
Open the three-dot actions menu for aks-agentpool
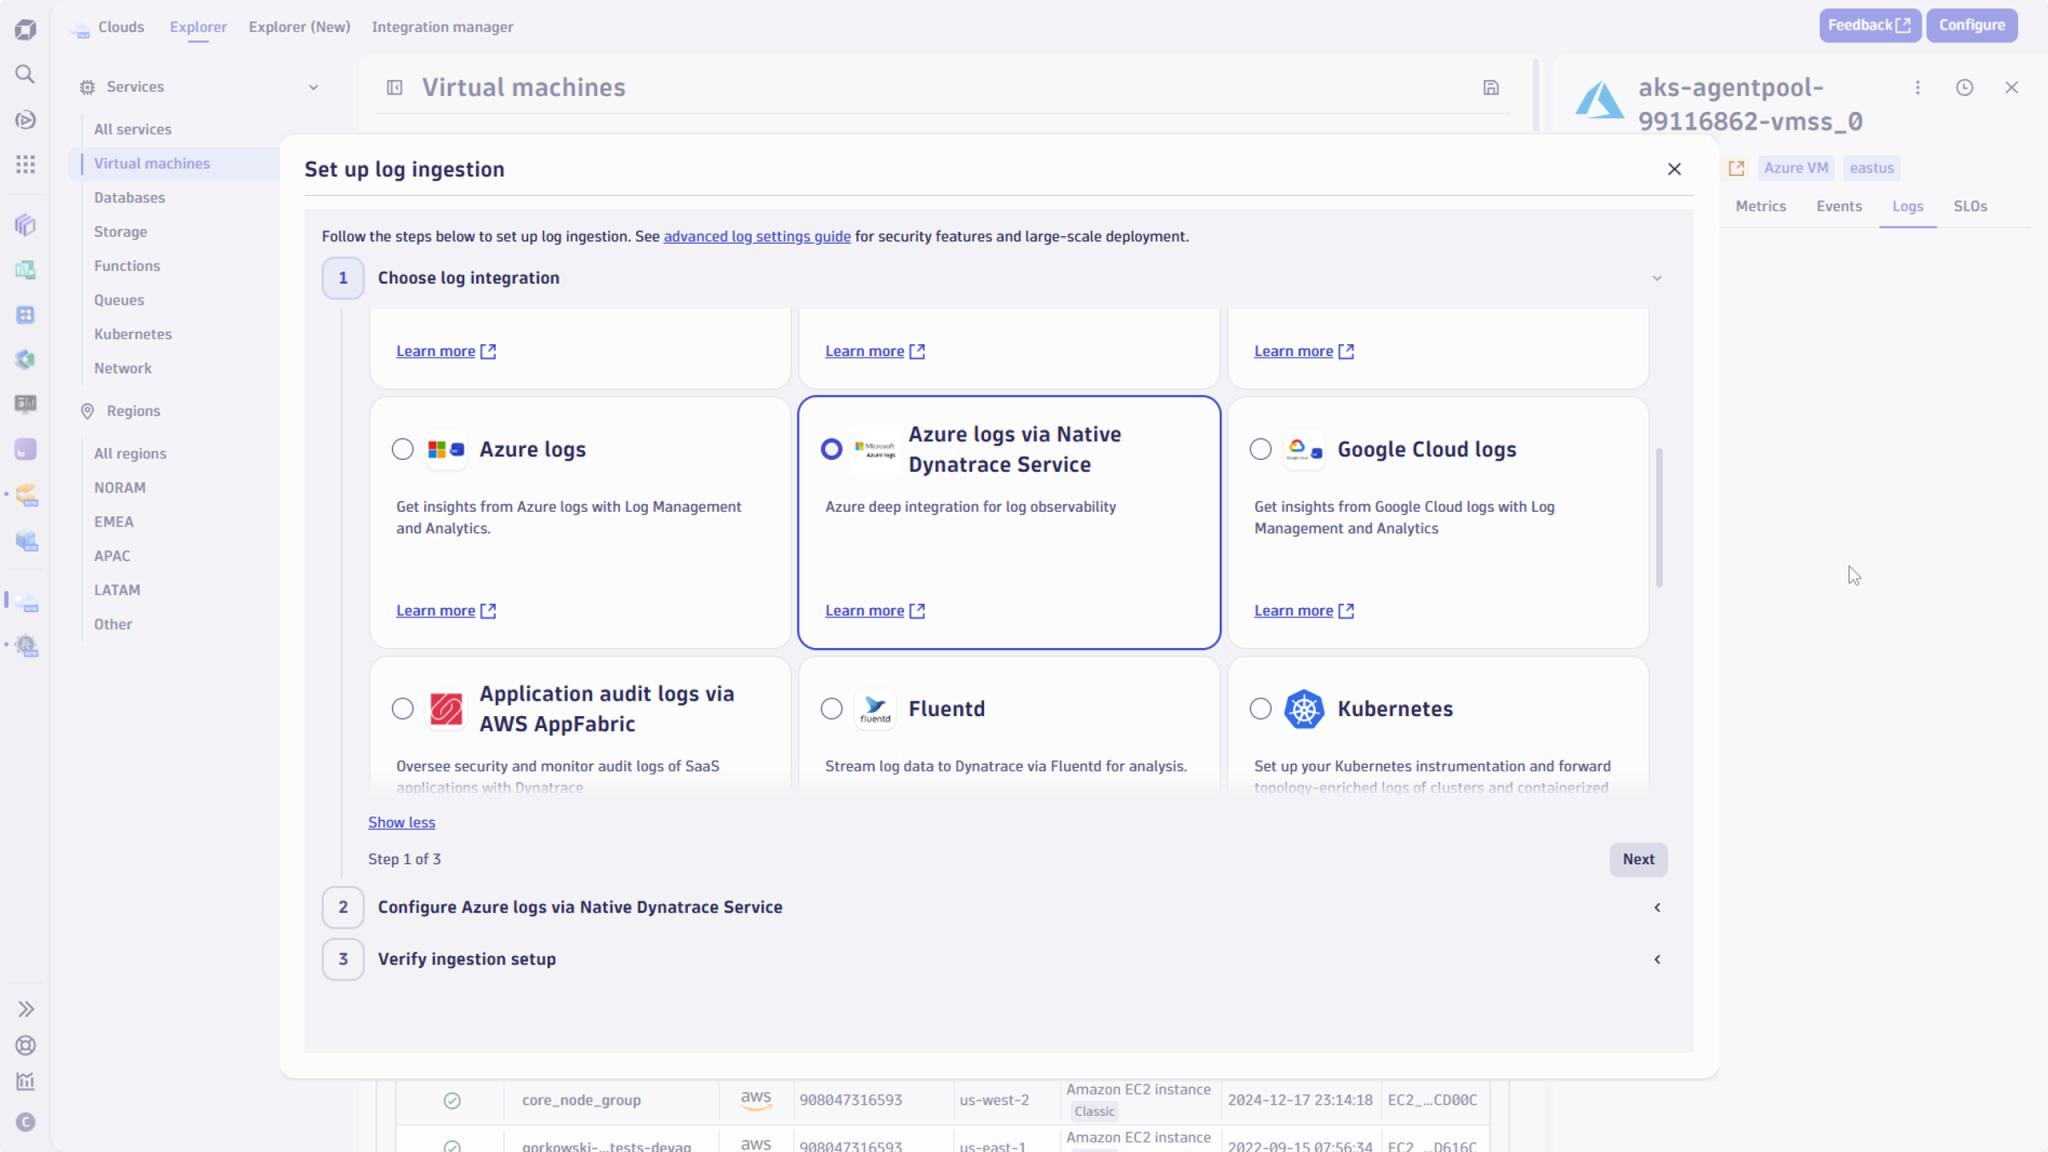1918,87
